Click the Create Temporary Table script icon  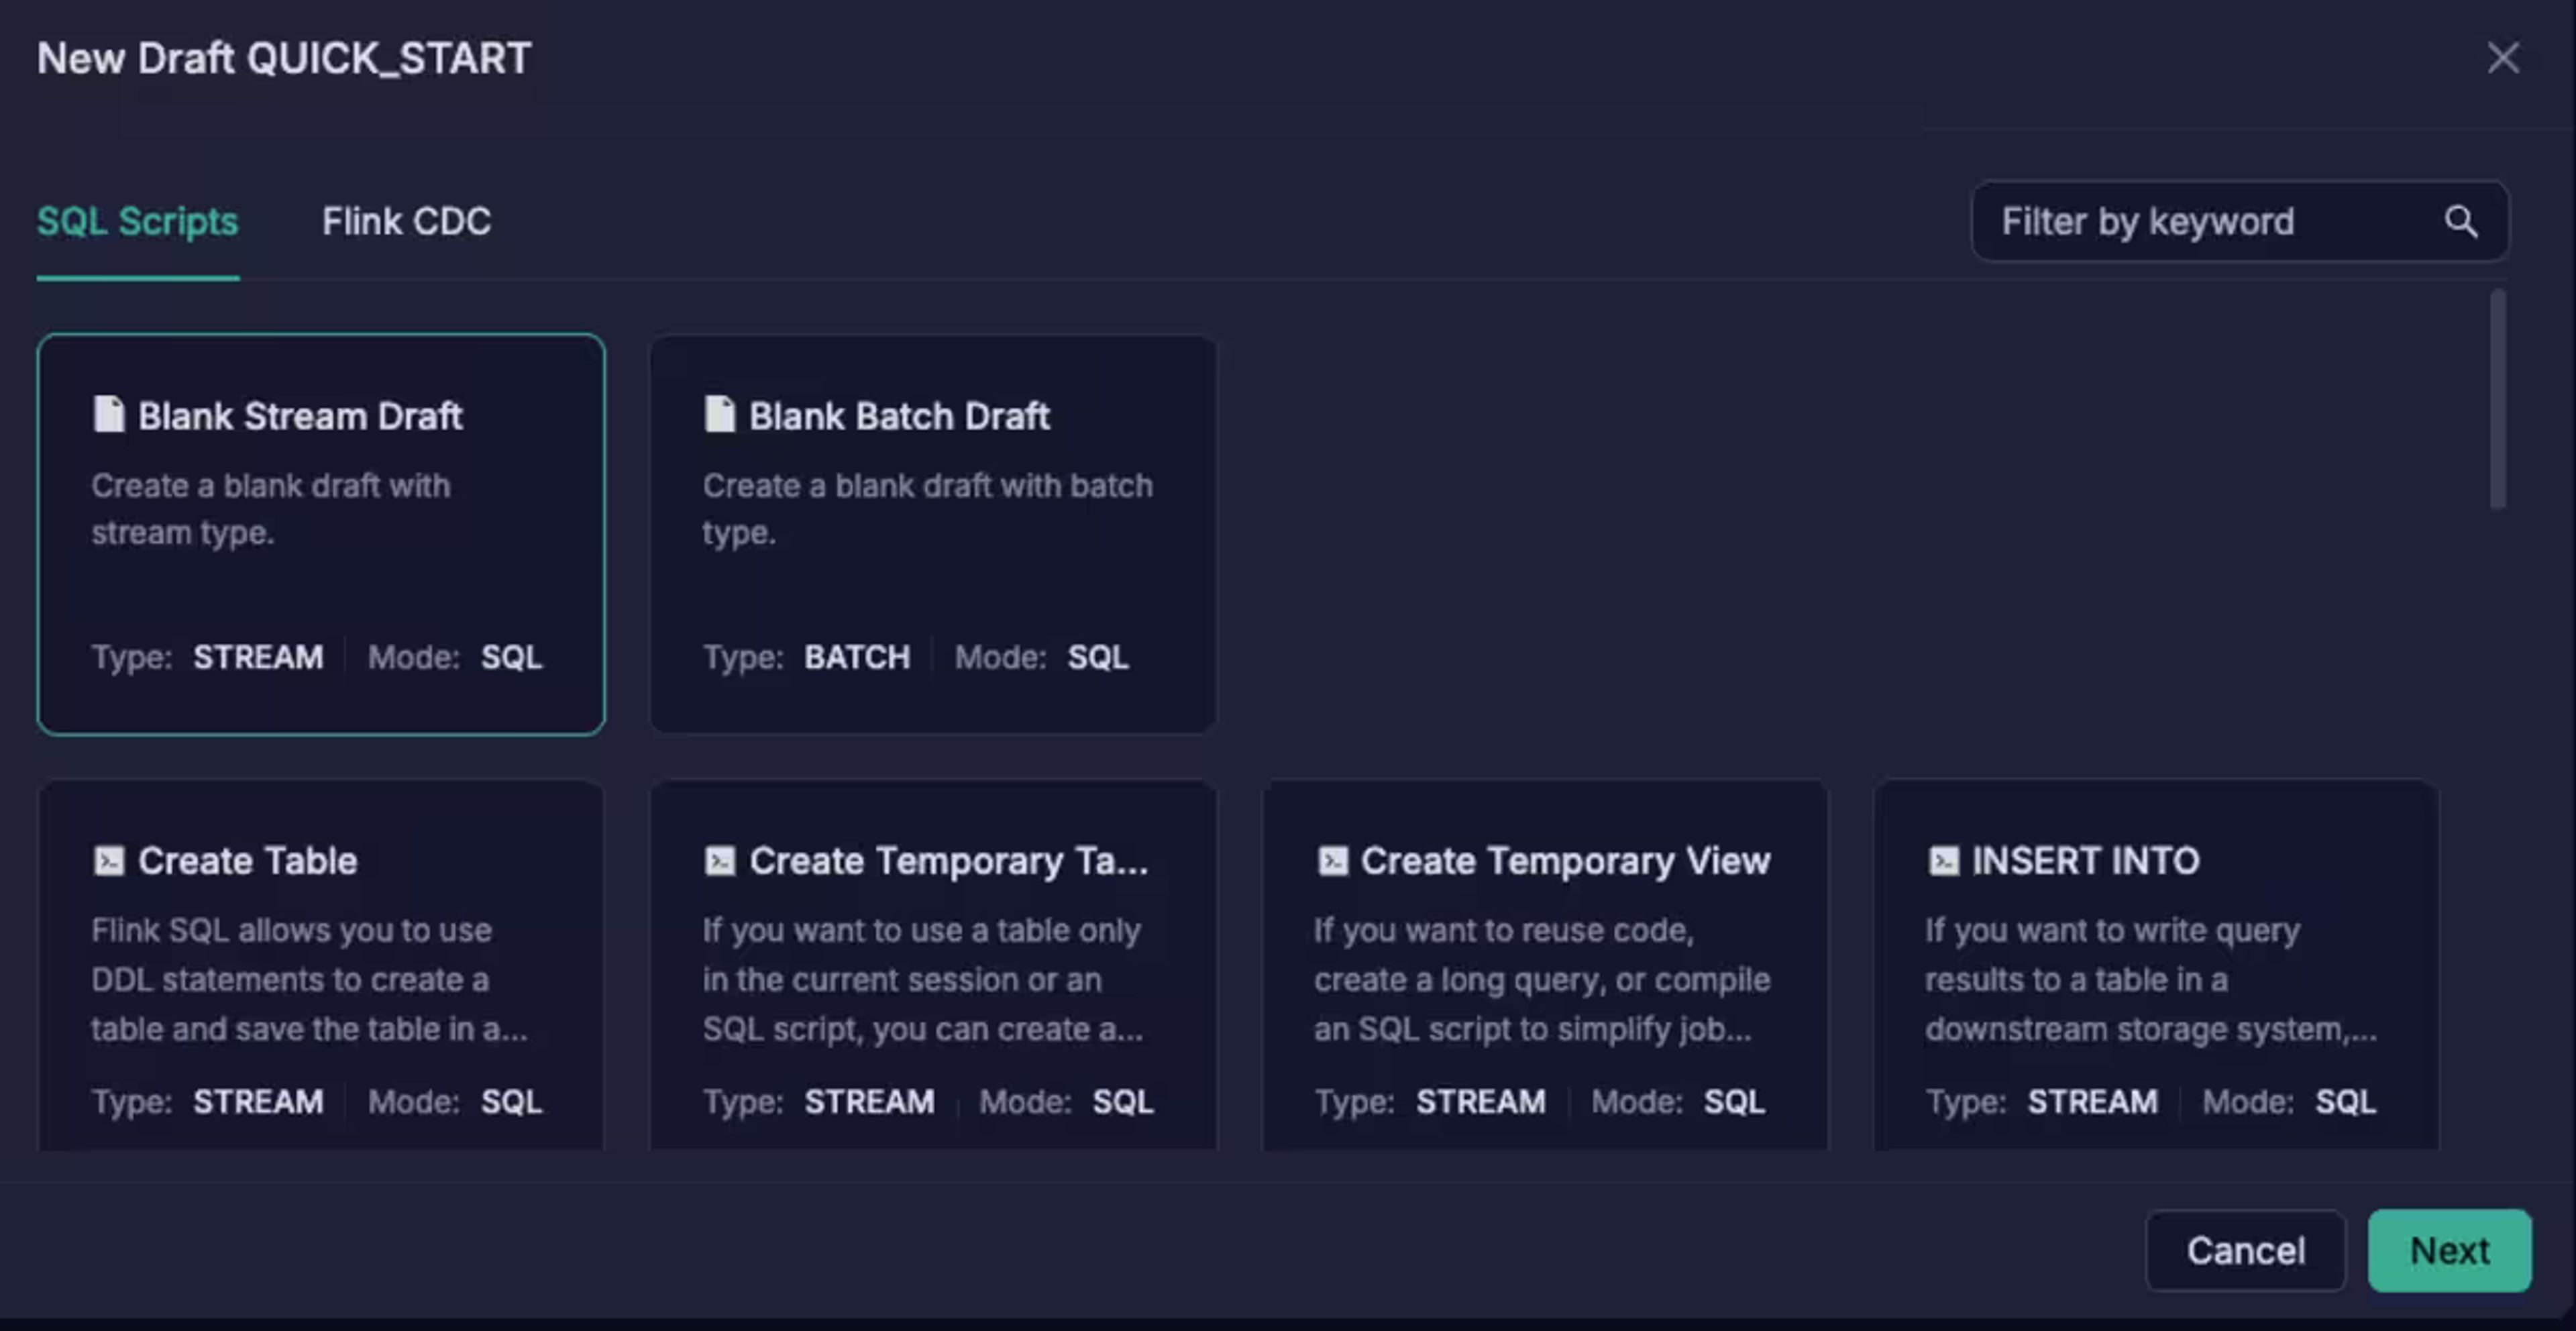tap(719, 861)
